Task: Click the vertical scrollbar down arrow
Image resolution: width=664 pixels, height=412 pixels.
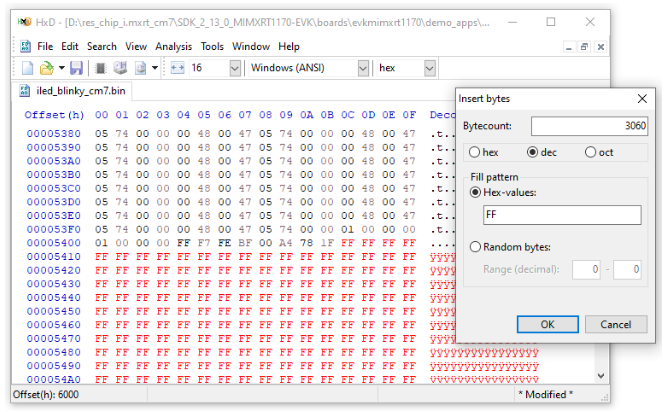Action: point(601,376)
